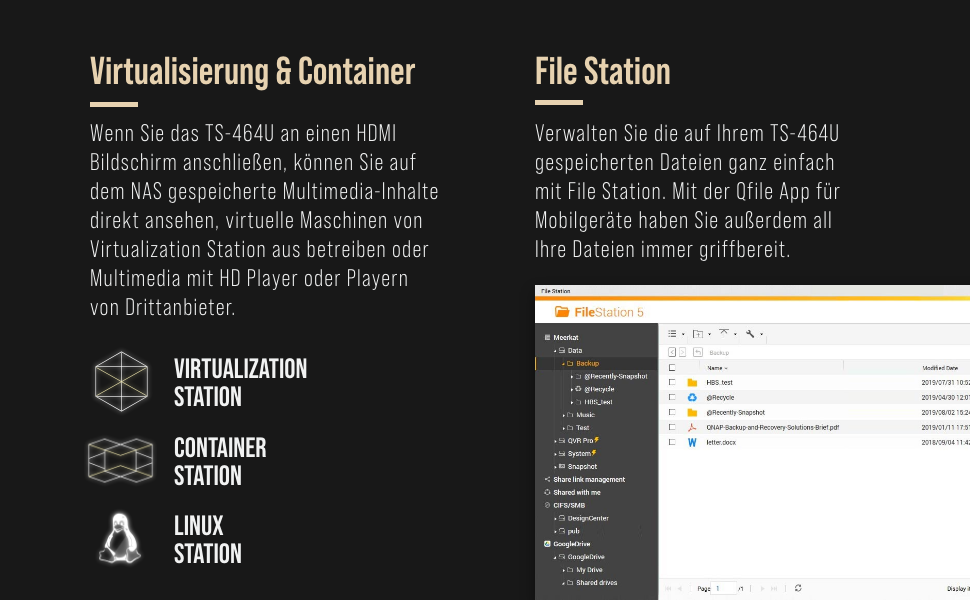Expand the Music folder arrow
This screenshot has width=970, height=600.
[563, 415]
